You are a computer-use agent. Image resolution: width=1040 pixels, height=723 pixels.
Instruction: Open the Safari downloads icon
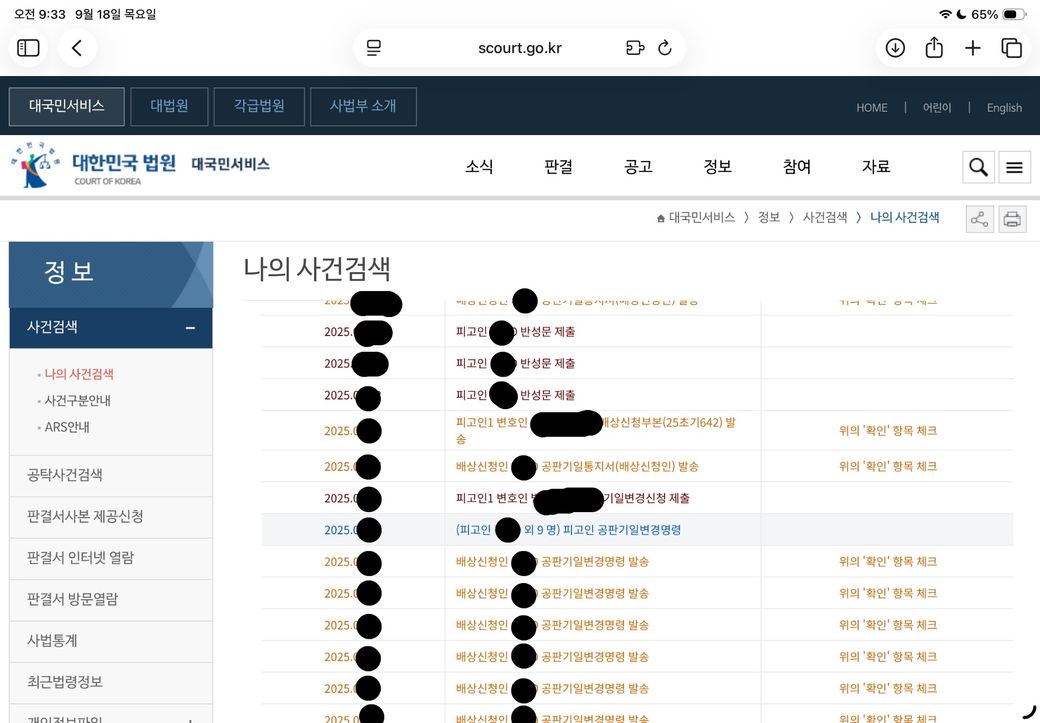pyautogui.click(x=895, y=48)
